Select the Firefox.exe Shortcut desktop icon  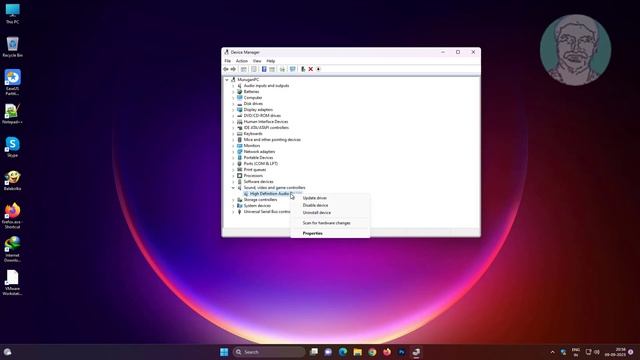coord(12,216)
